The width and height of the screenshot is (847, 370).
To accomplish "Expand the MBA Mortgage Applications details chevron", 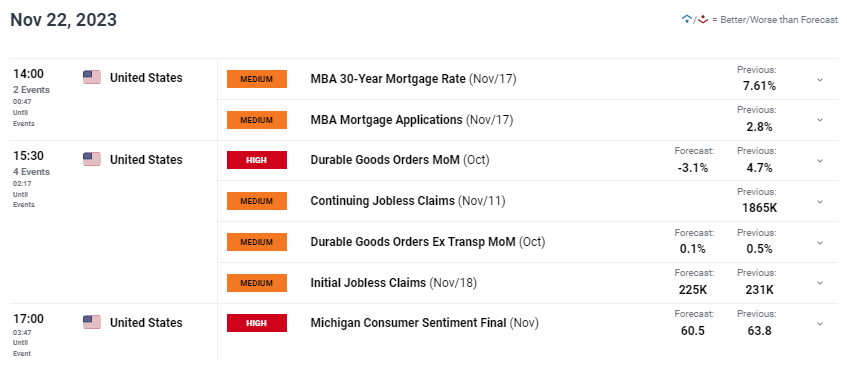I will 819,120.
